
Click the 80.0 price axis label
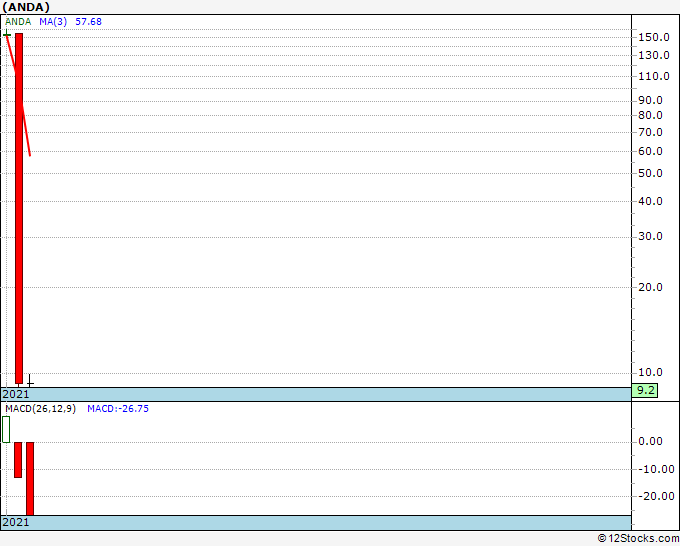point(651,115)
